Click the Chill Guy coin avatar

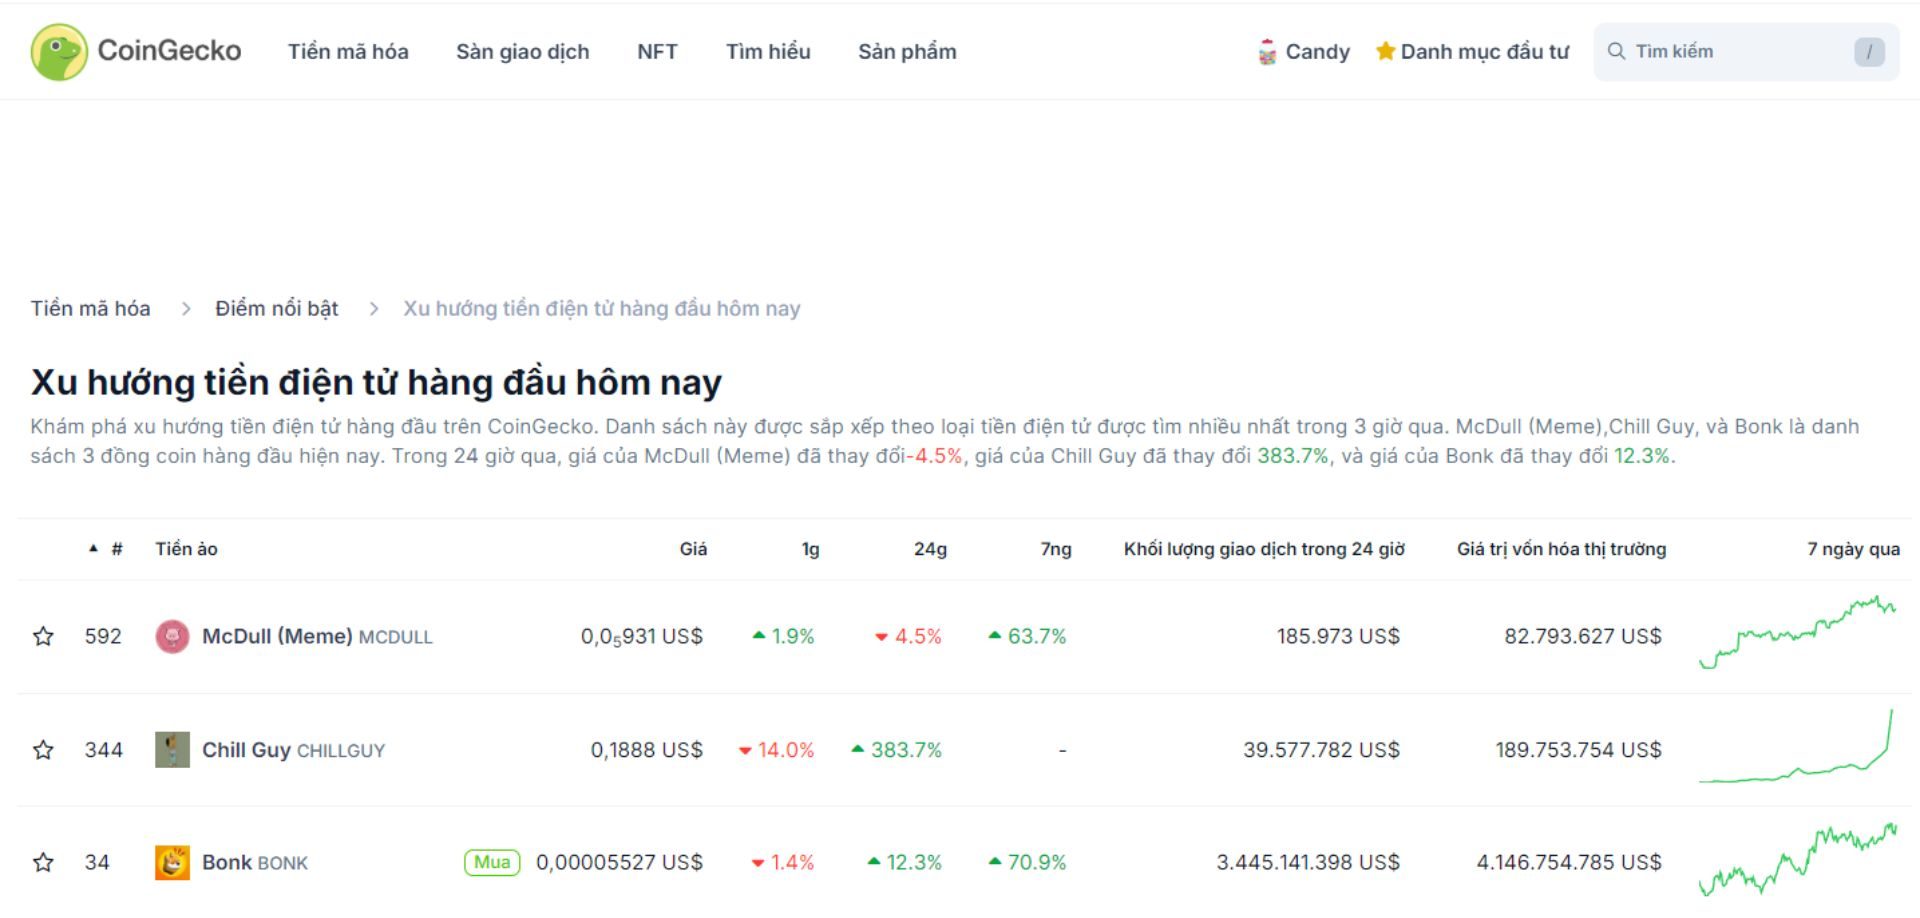(x=172, y=749)
